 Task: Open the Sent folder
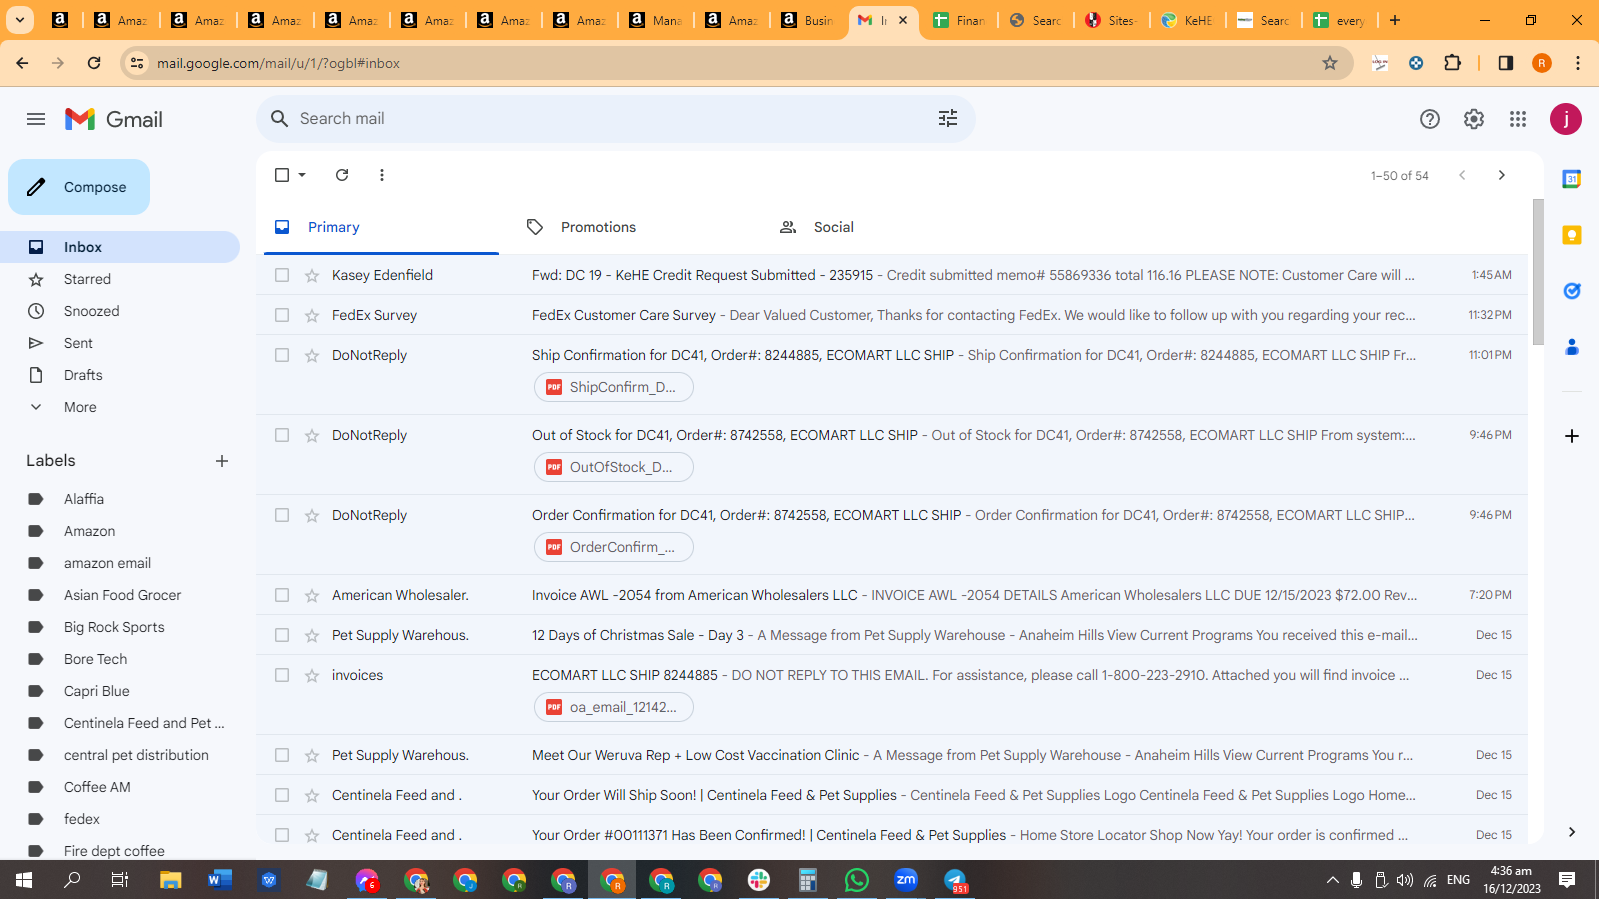pos(120,343)
